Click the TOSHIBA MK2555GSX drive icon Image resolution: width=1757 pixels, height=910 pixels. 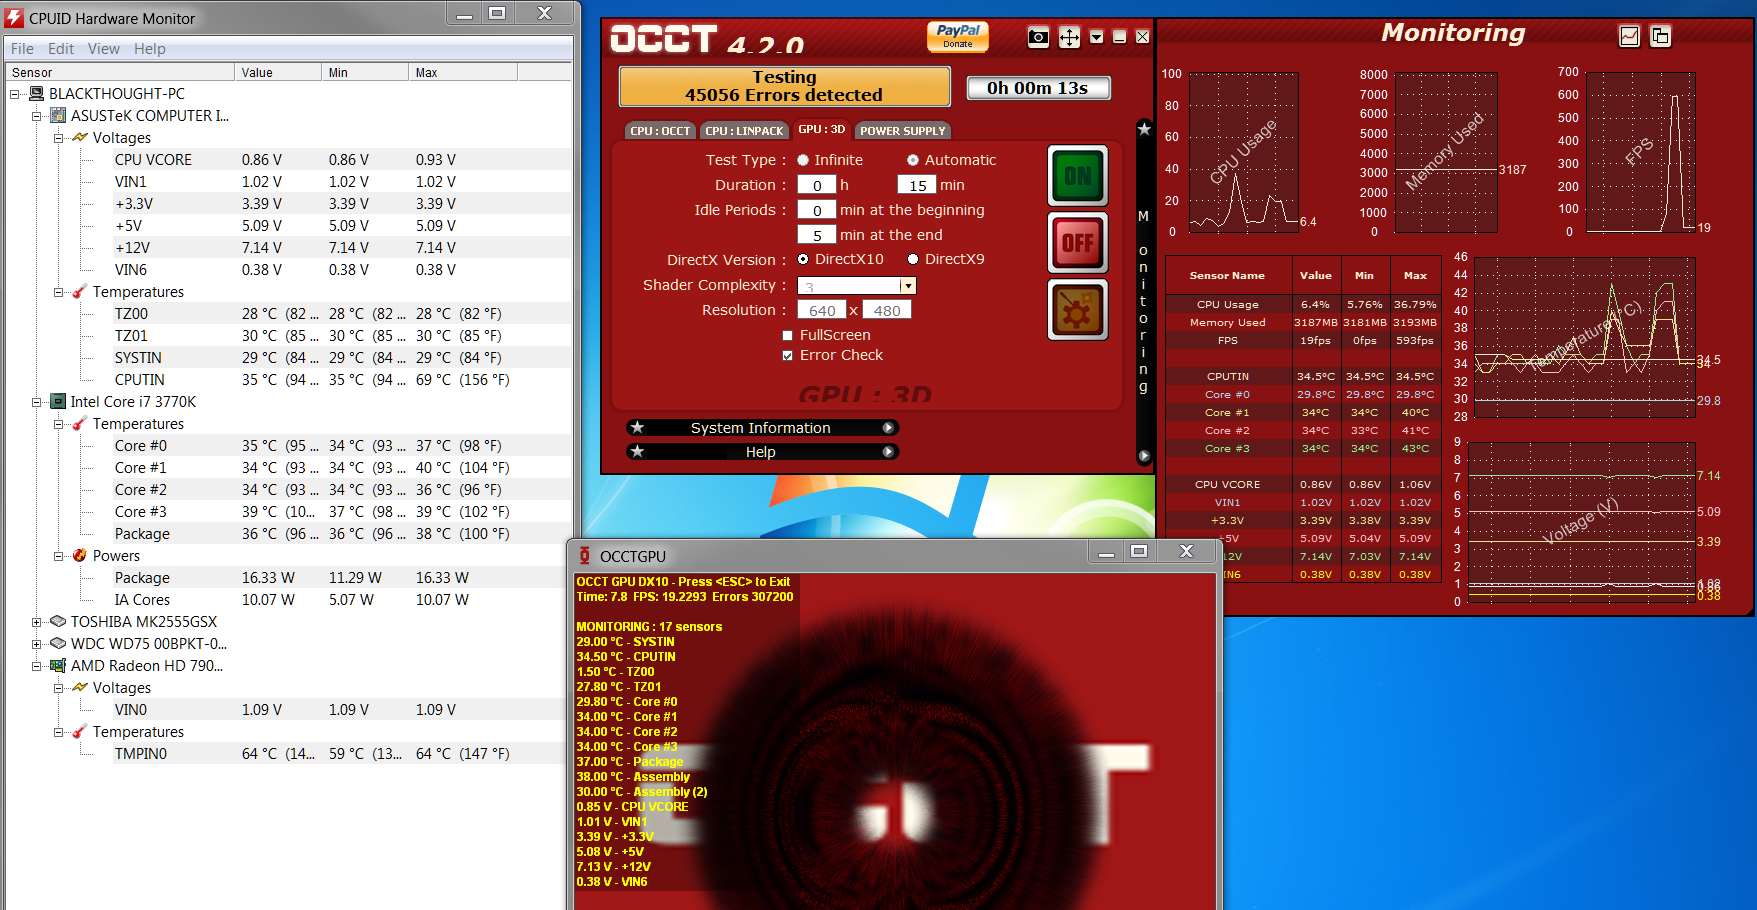(58, 622)
